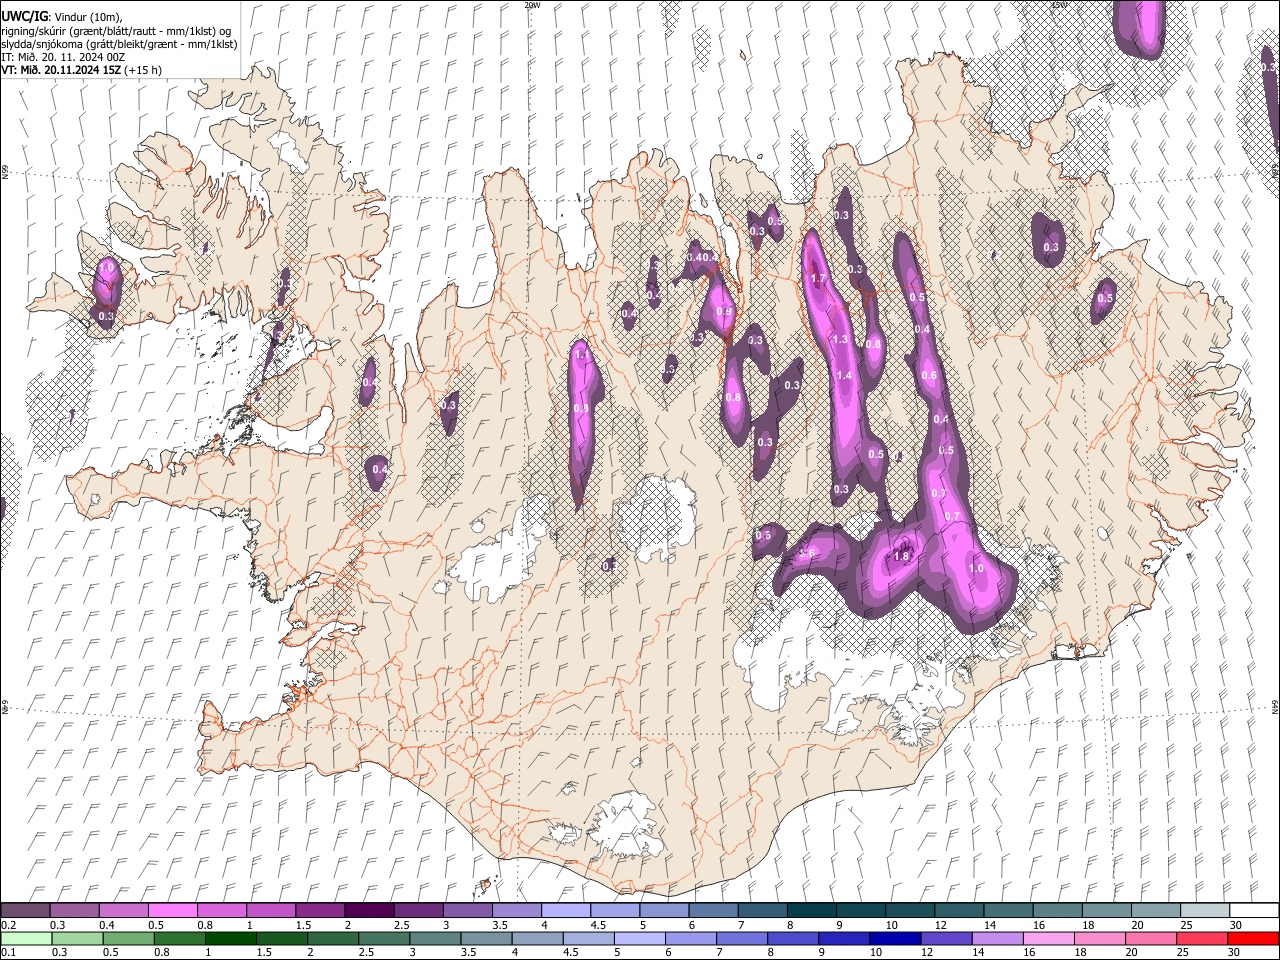
Task: Click the '1.7' snowfall value on the map
Action: pos(817,278)
